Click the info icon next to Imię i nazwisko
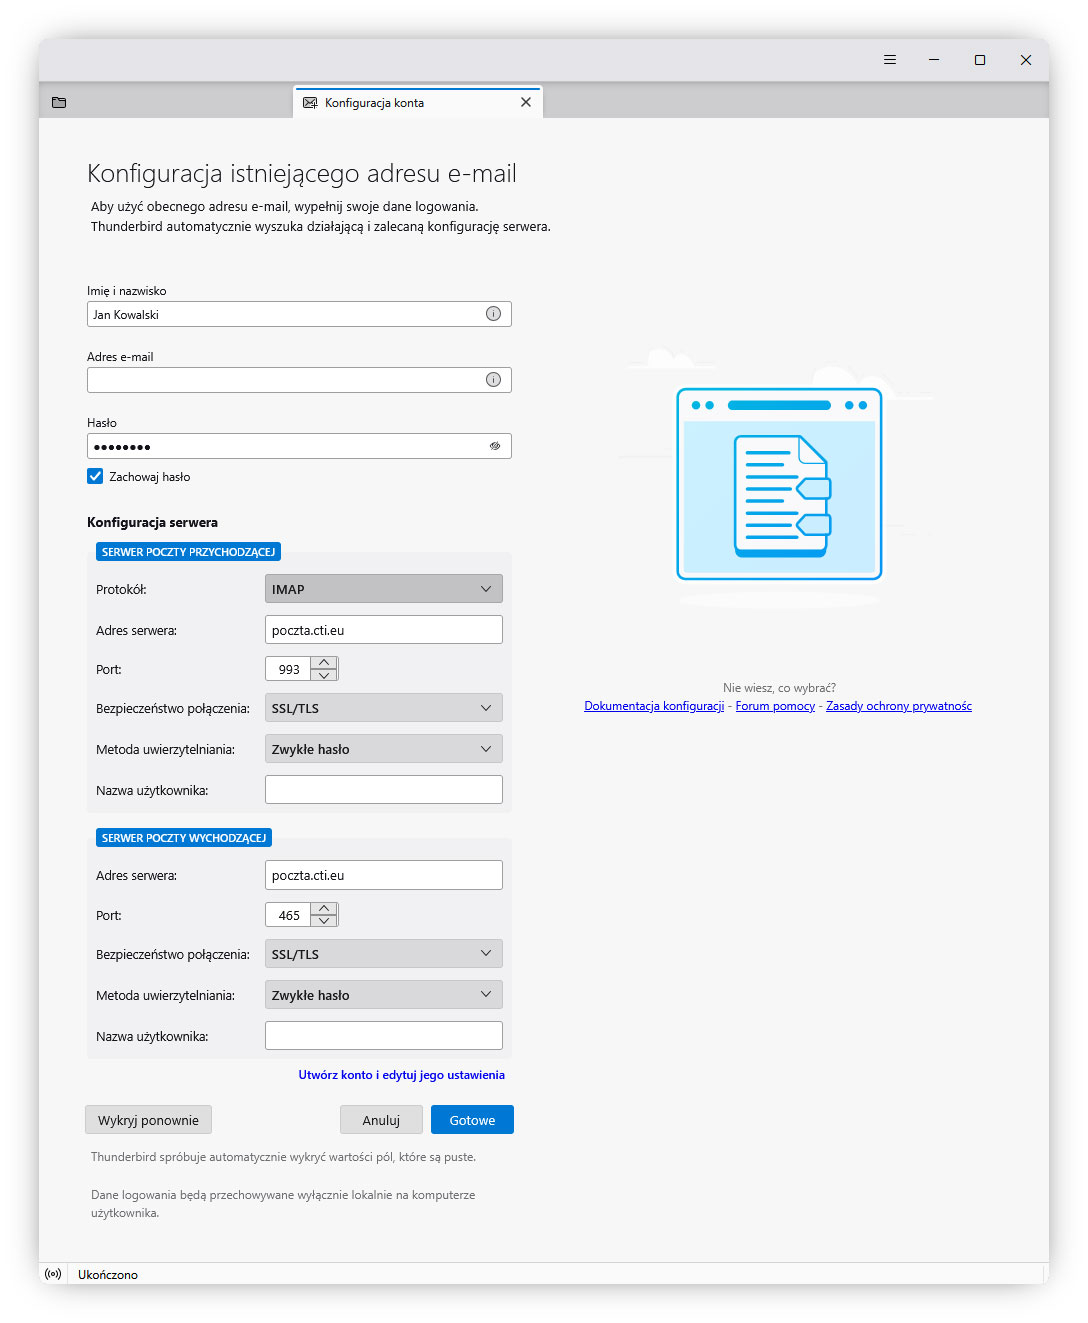This screenshot has height=1323, width=1088. tap(493, 313)
